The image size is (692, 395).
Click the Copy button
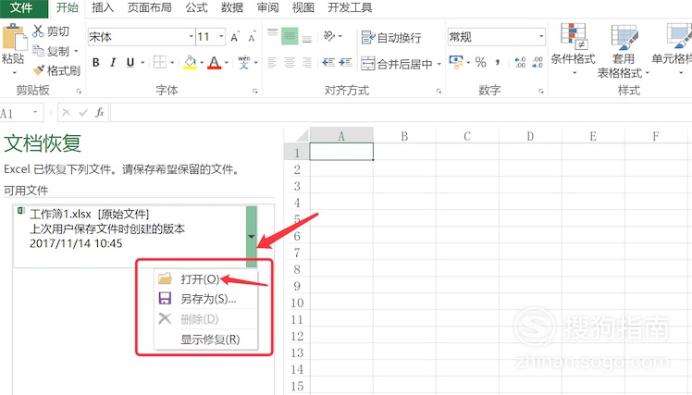click(x=50, y=51)
